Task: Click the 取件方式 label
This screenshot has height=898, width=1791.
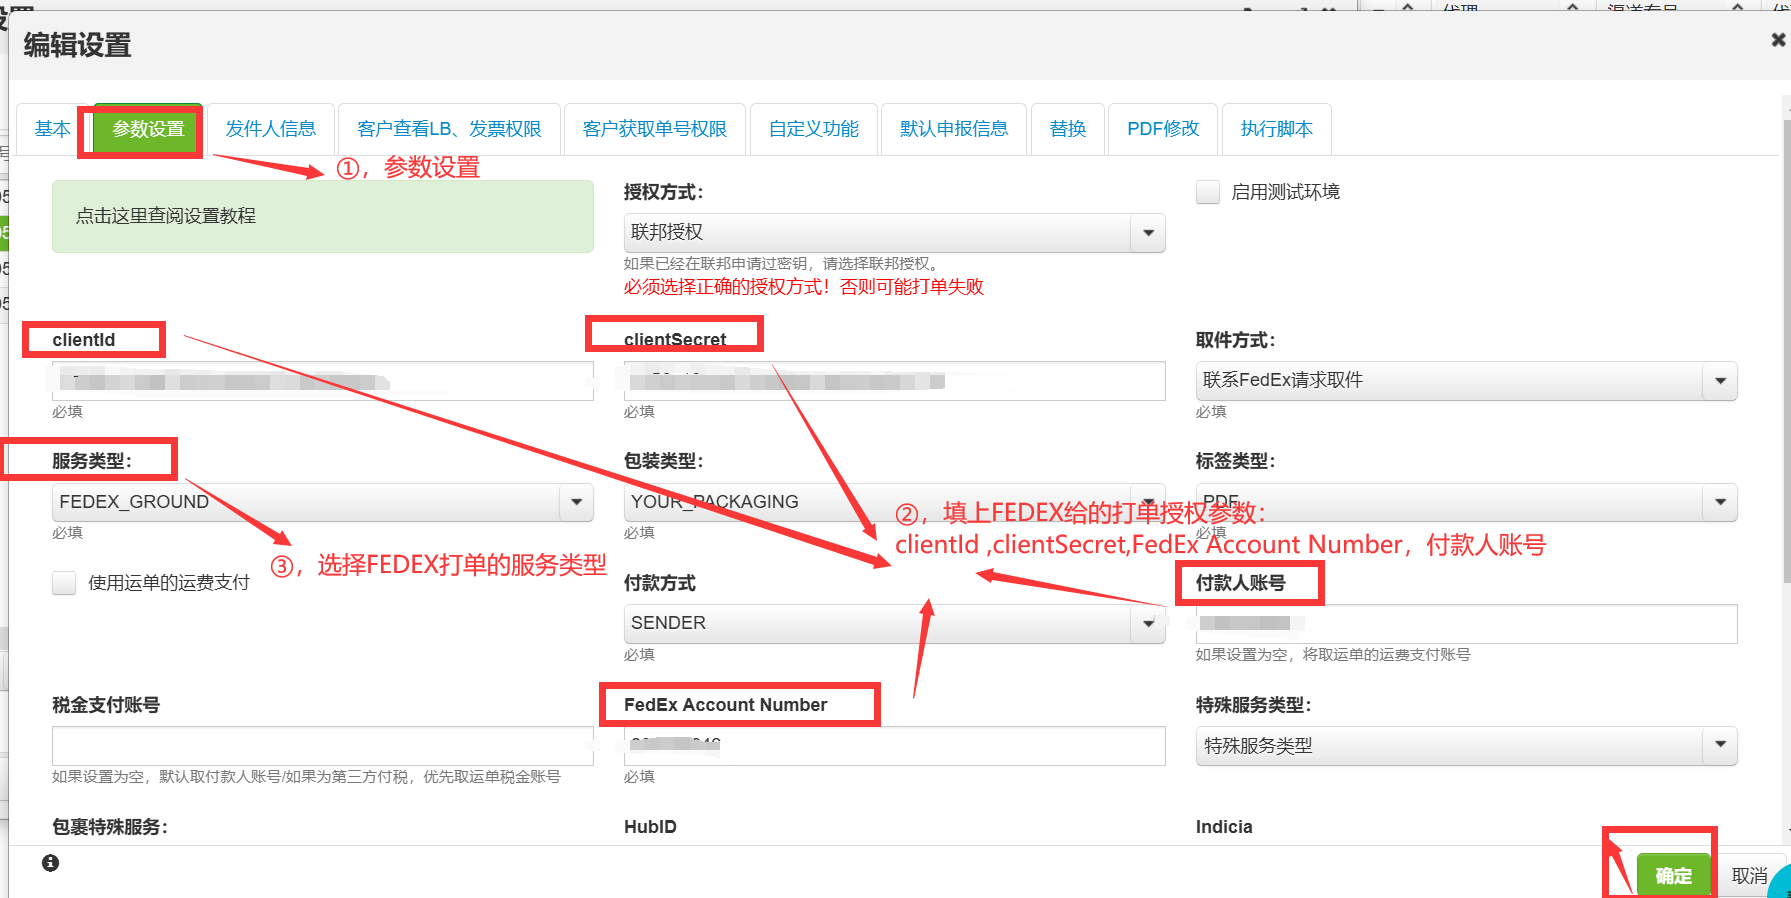Action: tap(1236, 340)
